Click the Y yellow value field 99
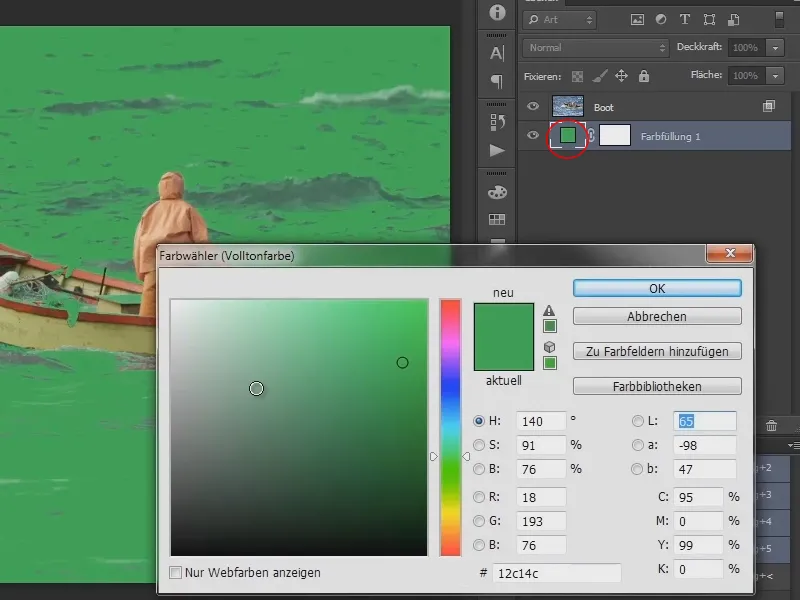The height and width of the screenshot is (600, 800). tap(698, 545)
